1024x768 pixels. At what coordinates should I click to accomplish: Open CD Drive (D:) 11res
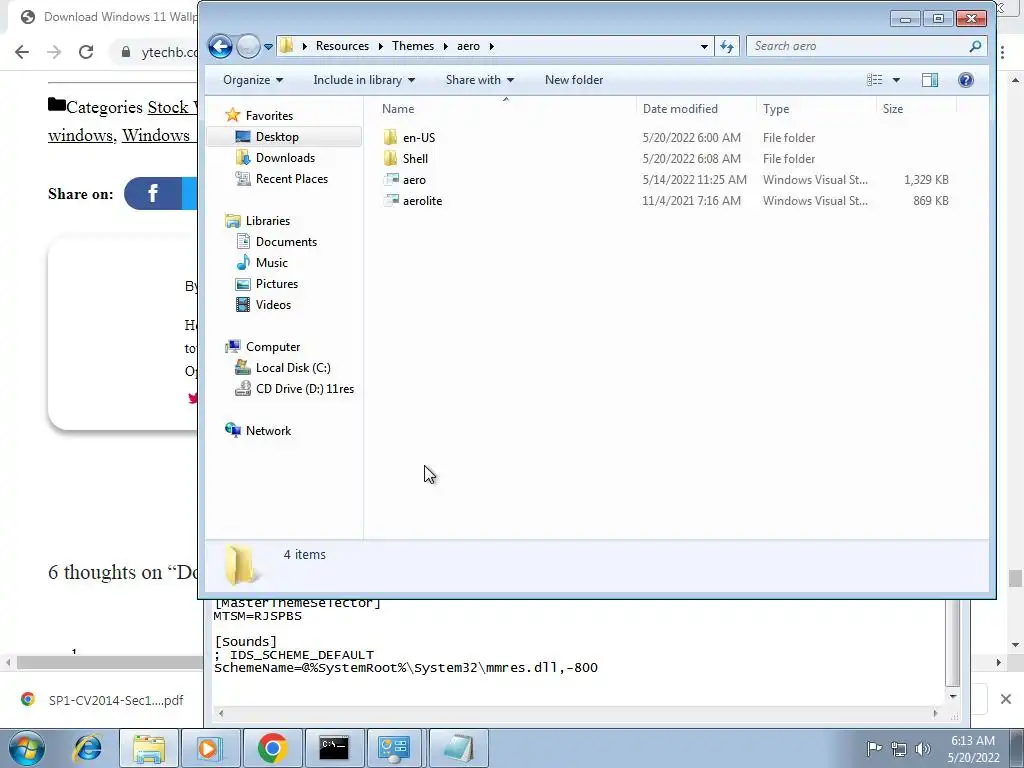point(304,389)
